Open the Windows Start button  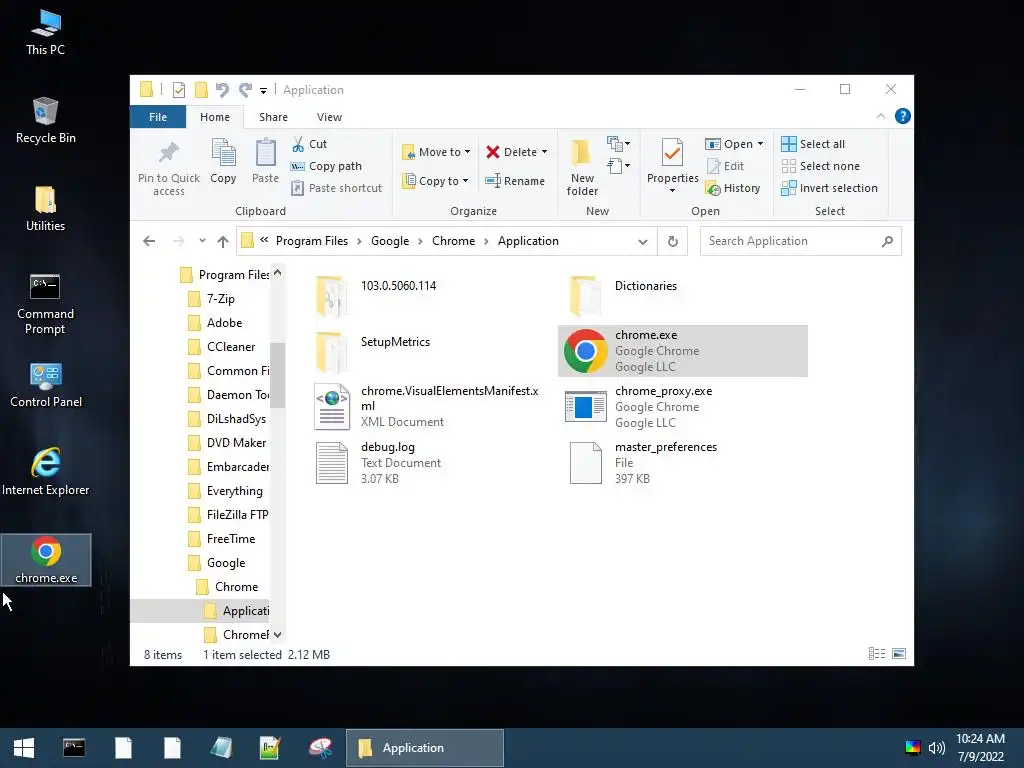[24, 748]
